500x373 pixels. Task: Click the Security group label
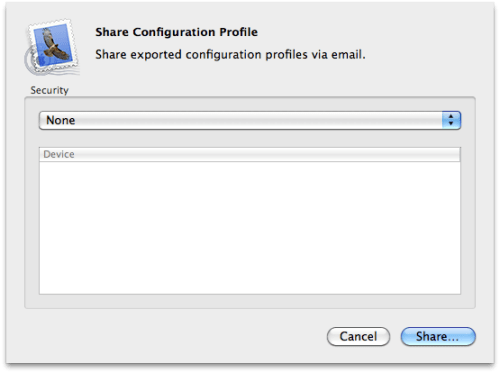click(x=49, y=90)
